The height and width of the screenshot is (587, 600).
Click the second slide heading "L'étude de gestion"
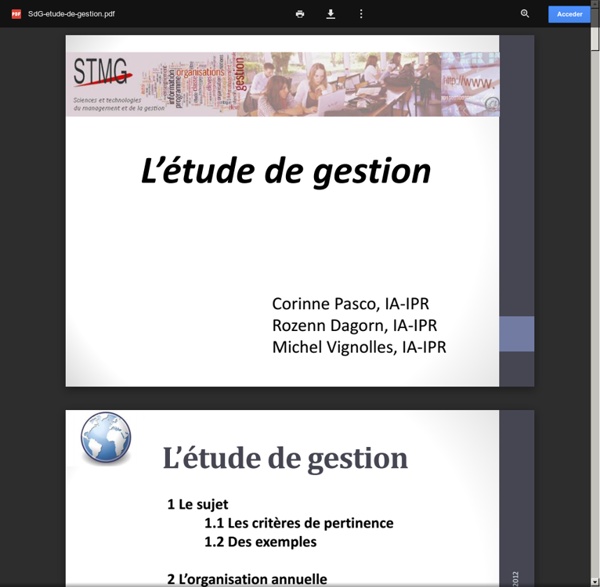coord(285,458)
